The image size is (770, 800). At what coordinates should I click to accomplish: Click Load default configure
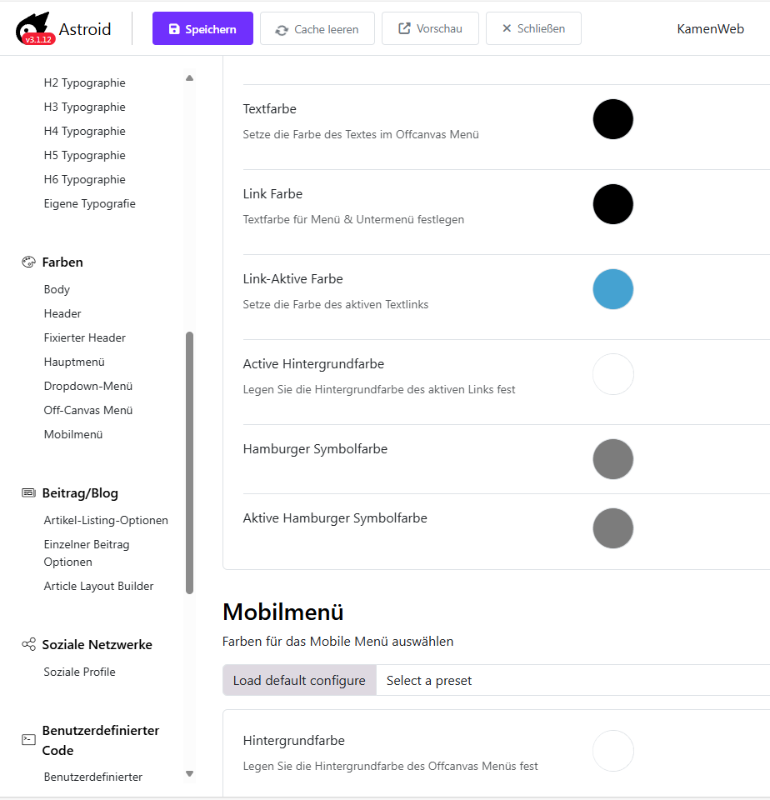(300, 680)
